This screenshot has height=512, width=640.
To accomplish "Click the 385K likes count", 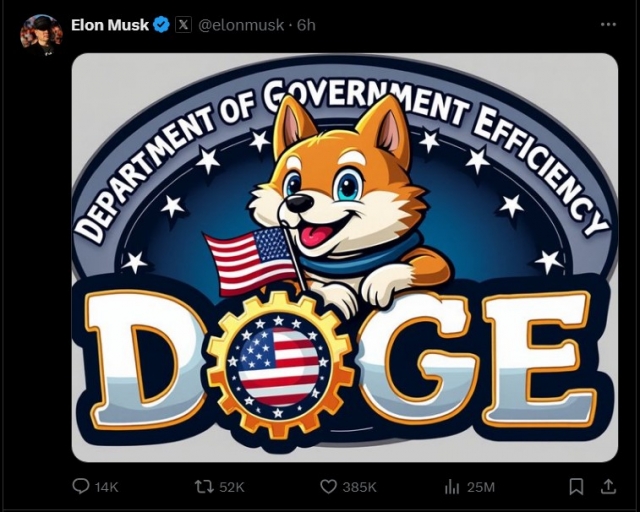I will (360, 487).
